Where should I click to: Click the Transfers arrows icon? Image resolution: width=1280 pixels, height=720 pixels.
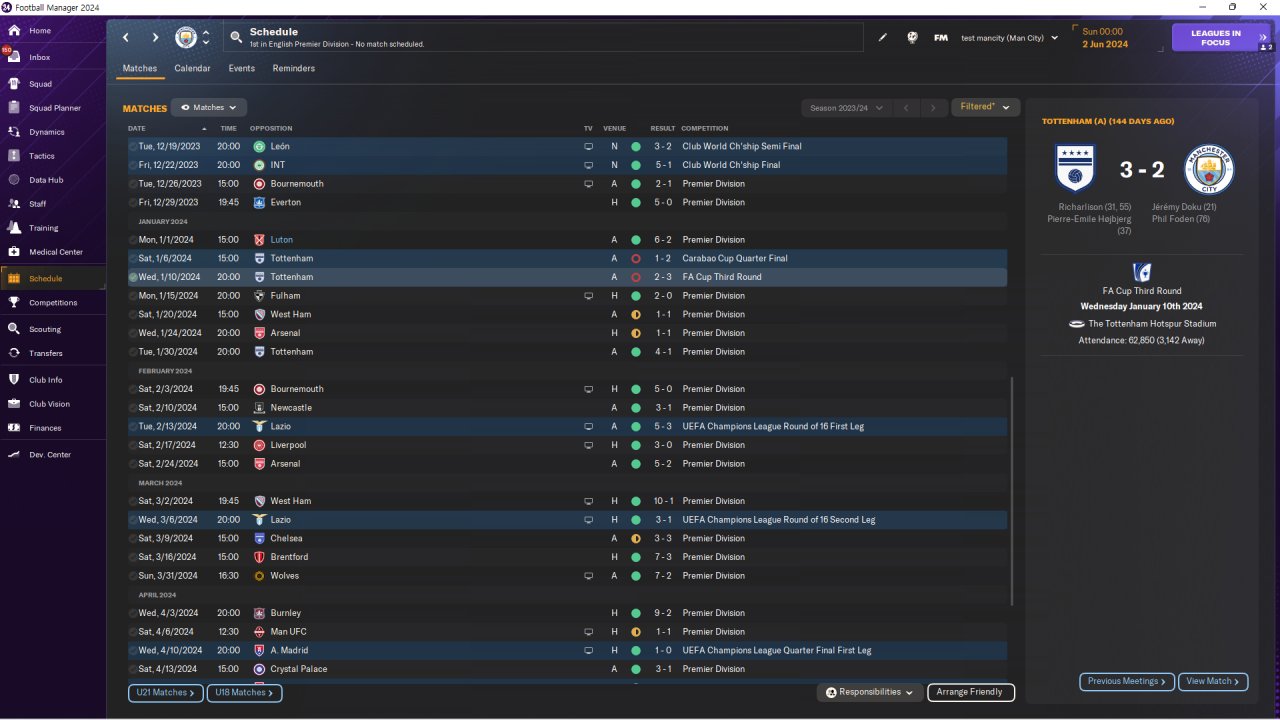pyautogui.click(x=14, y=353)
